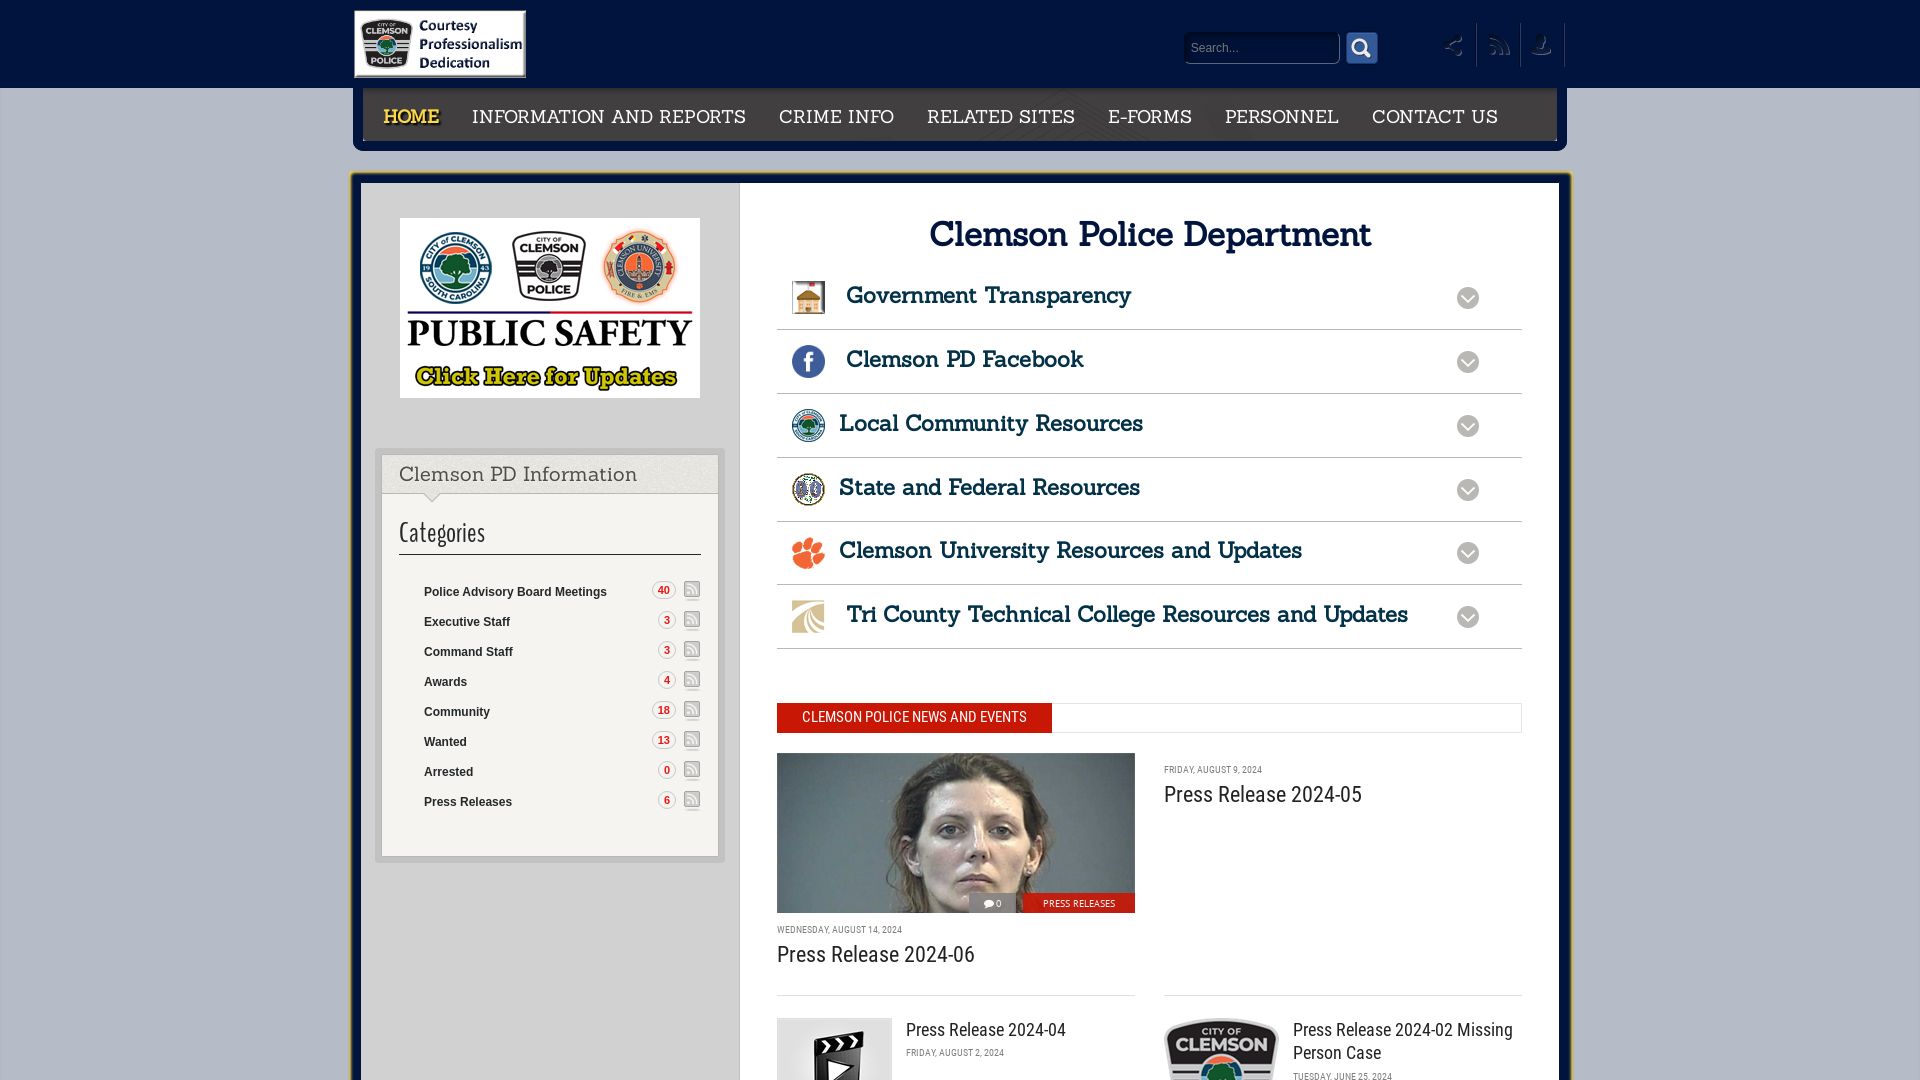Open RSS feed for Police Advisory Board Meetings
Screen dimensions: 1920x1080
pyautogui.click(x=692, y=590)
